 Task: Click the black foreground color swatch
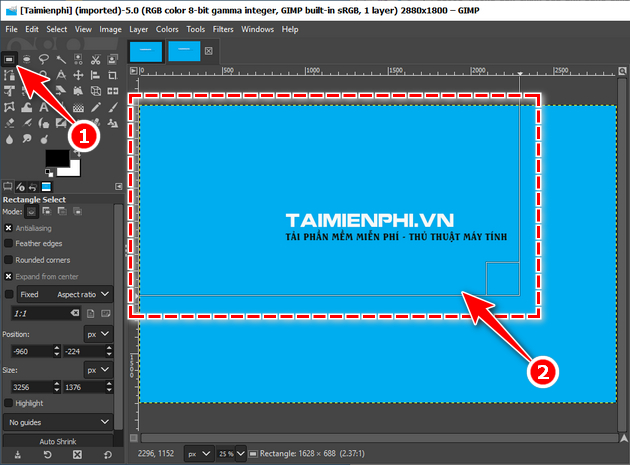pyautogui.click(x=57, y=158)
